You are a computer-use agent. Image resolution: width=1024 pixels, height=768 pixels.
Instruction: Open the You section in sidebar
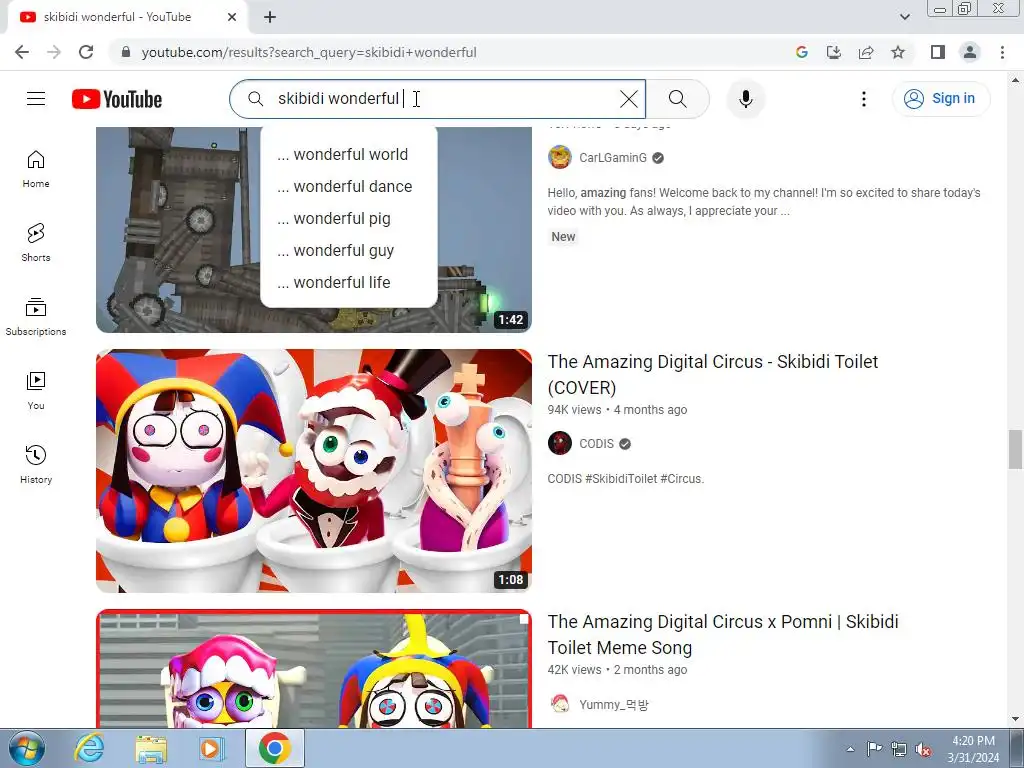click(x=36, y=391)
